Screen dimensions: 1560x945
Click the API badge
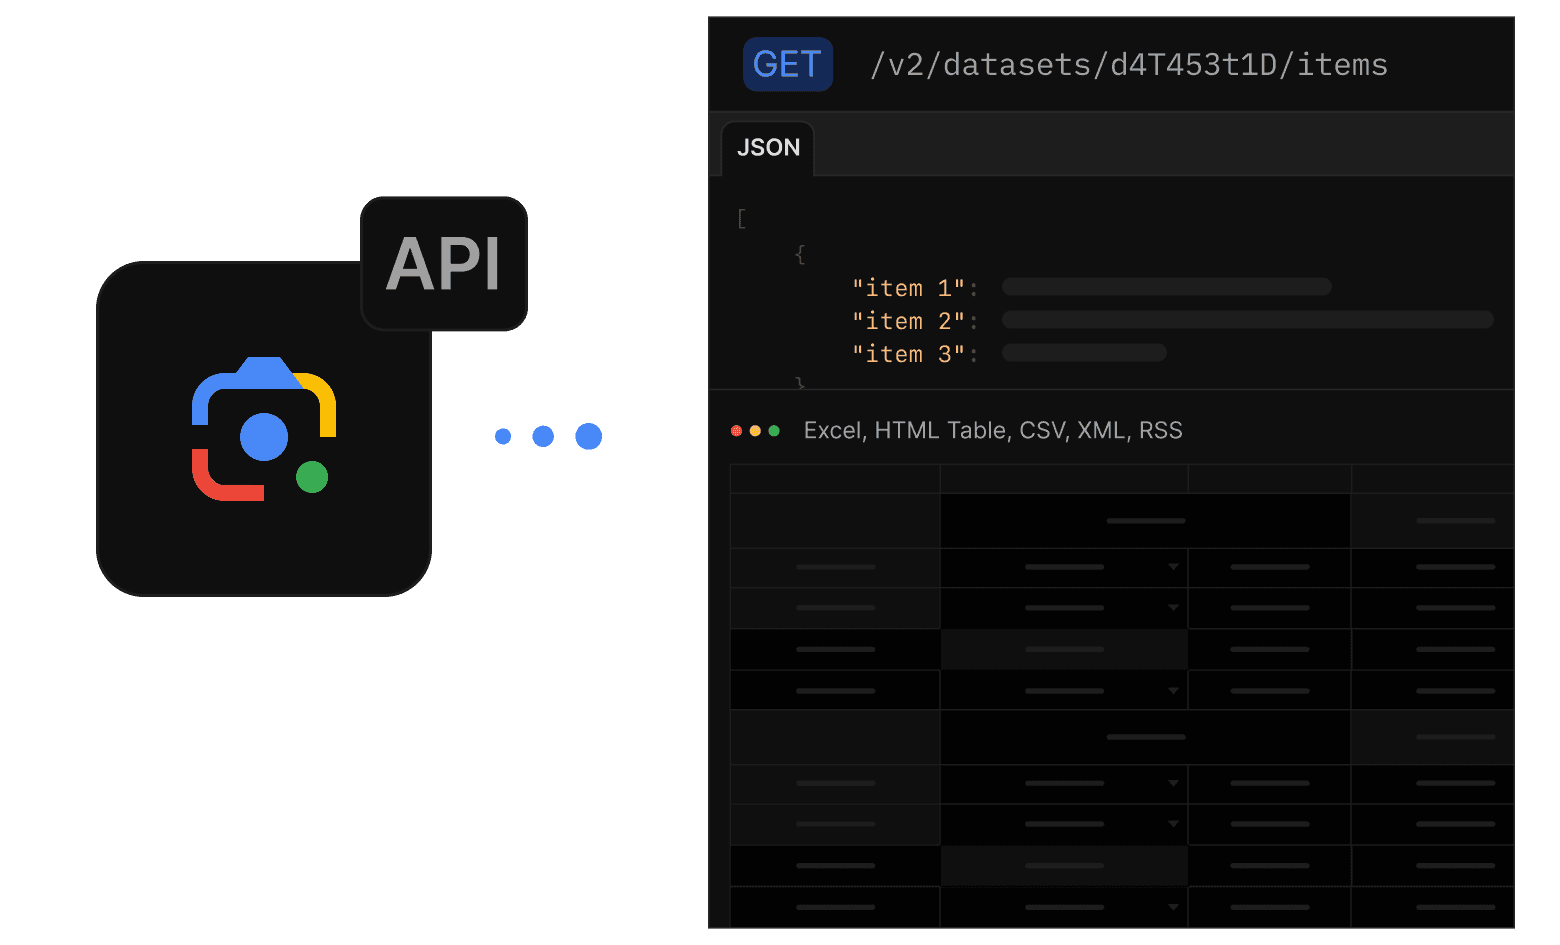coord(444,264)
